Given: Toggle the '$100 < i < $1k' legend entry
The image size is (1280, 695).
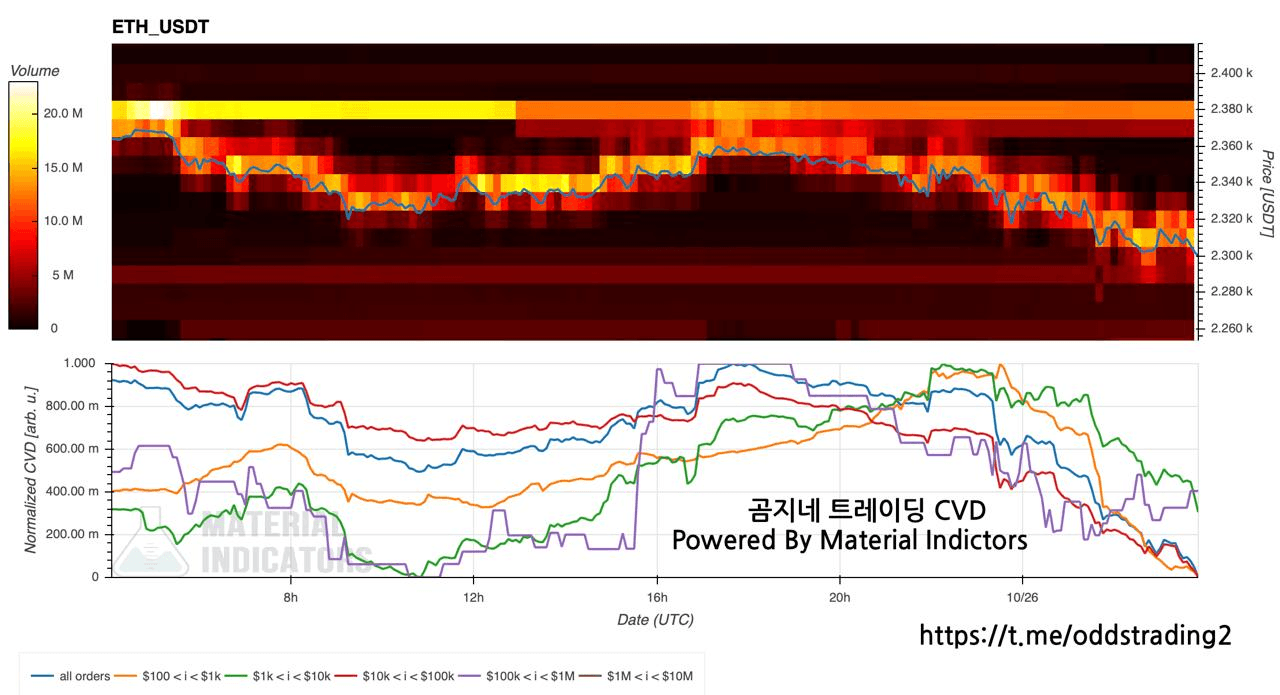Looking at the screenshot, I should (171, 676).
